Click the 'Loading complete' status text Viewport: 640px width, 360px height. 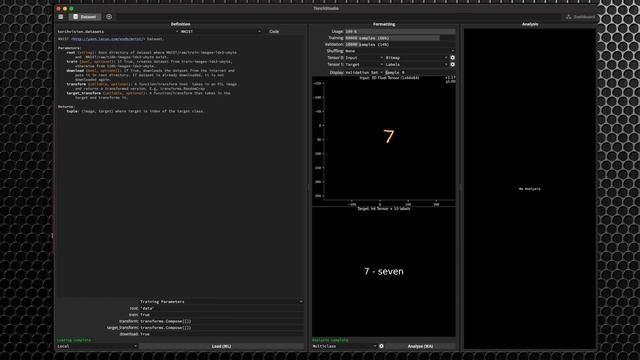point(74,340)
